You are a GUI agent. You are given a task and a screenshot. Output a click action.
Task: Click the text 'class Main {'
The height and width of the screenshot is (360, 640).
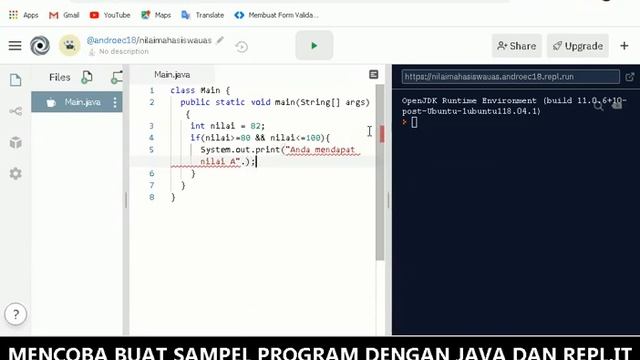pos(200,90)
